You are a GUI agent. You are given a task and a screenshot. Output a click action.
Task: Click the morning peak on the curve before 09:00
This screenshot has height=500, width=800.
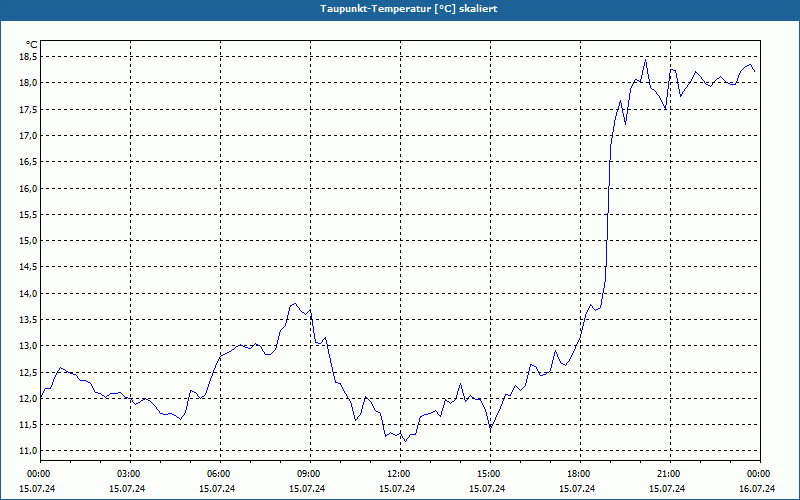[295, 304]
